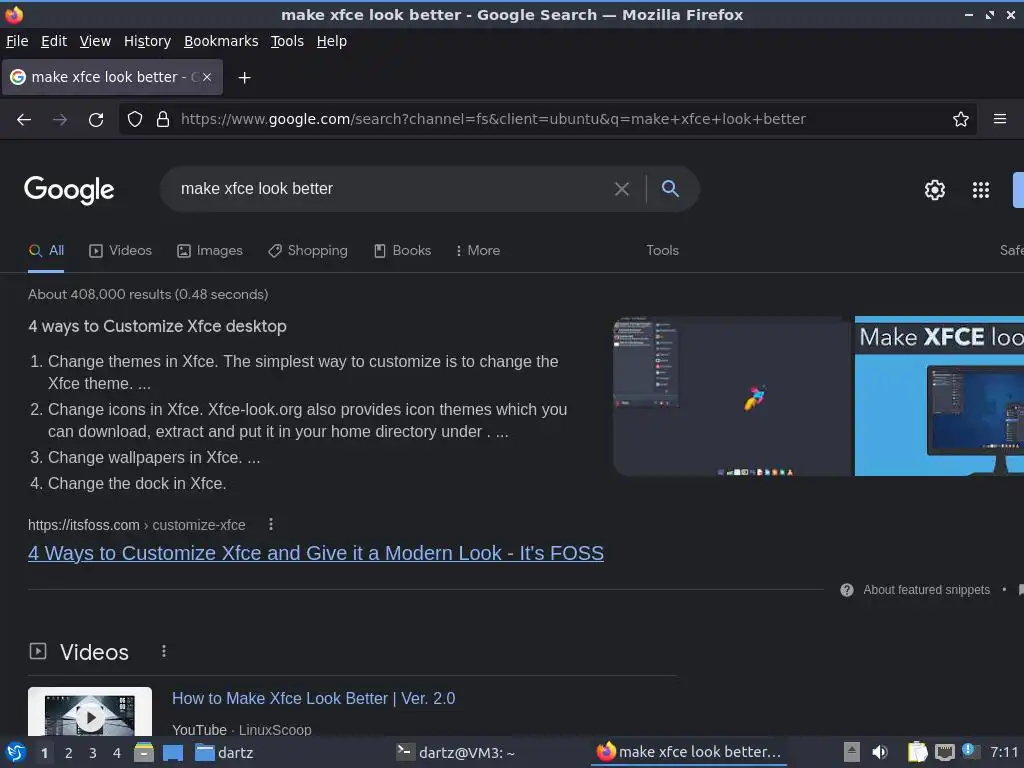This screenshot has width=1024, height=768.
Task: Open the tracking protection shield icon
Action: click(135, 119)
